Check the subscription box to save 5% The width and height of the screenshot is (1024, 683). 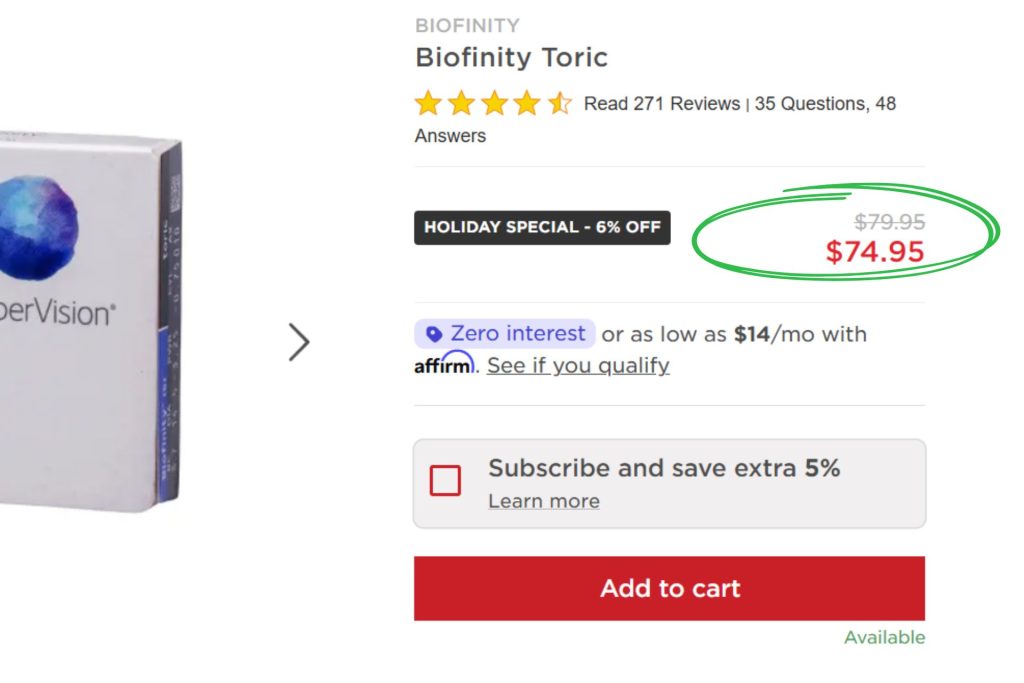pos(447,481)
